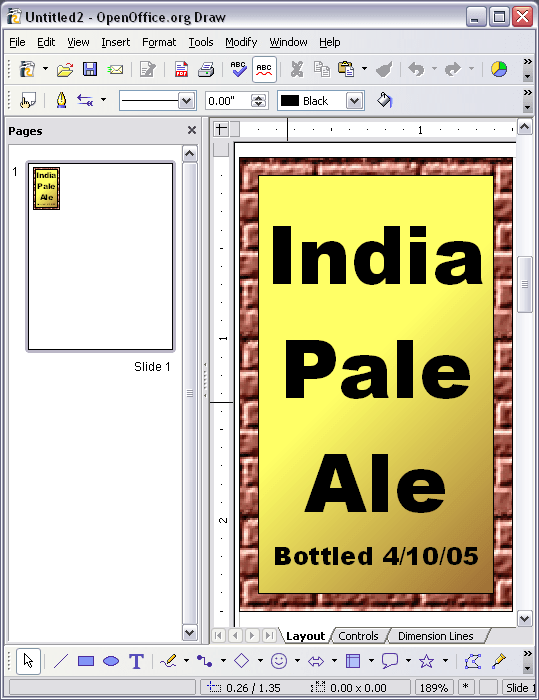Open the New document dropdown arrow
This screenshot has height=700, width=539.
(x=45, y=69)
